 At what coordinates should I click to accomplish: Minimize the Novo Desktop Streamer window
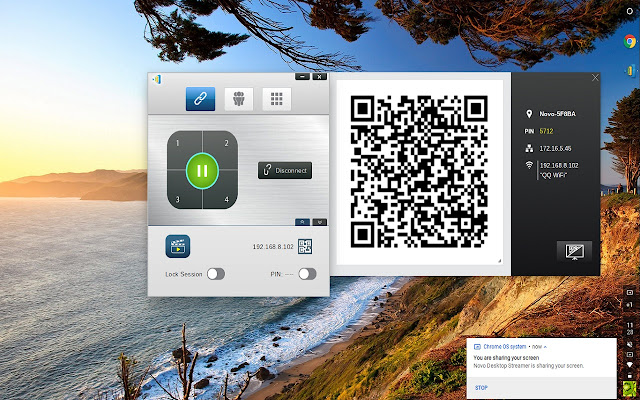[x=302, y=76]
